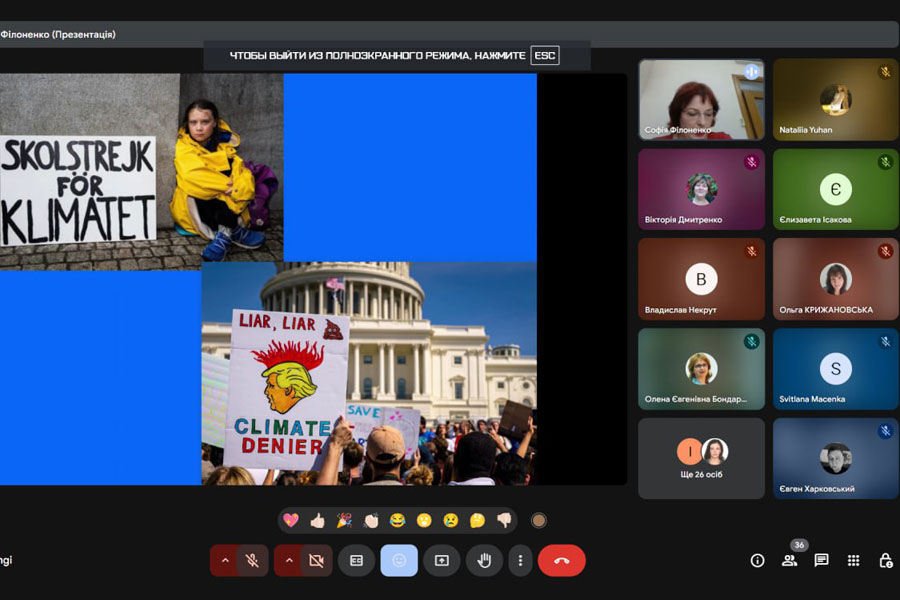Send the thumbs down reaction

point(504,520)
